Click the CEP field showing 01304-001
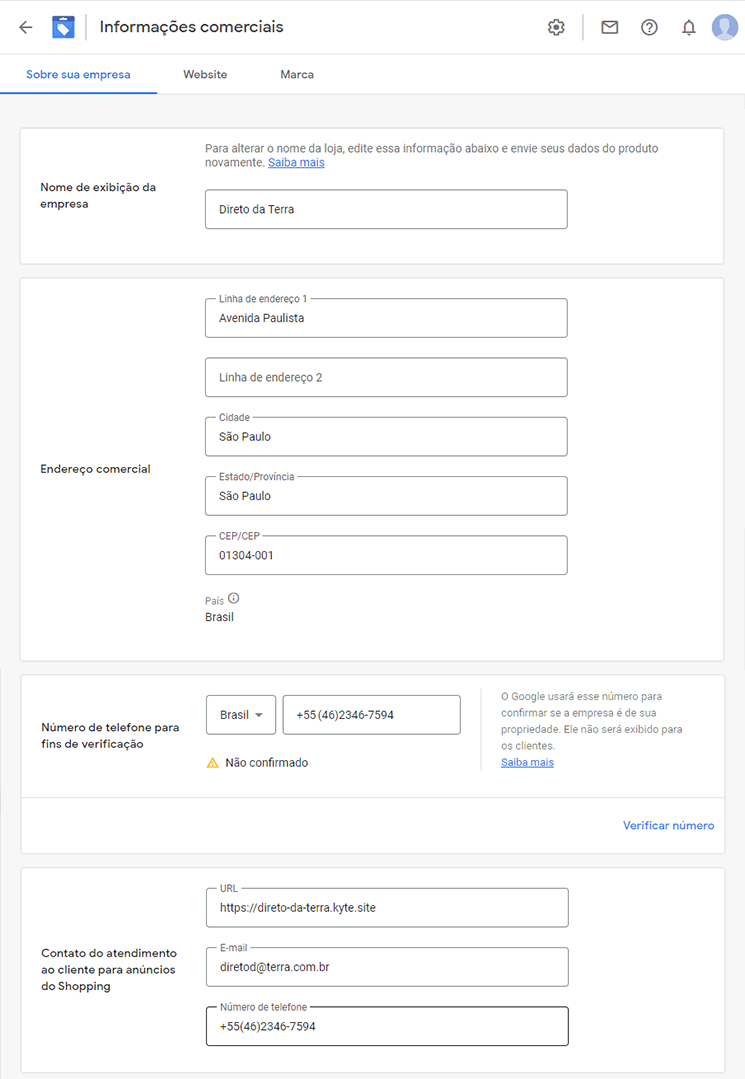 [386, 555]
